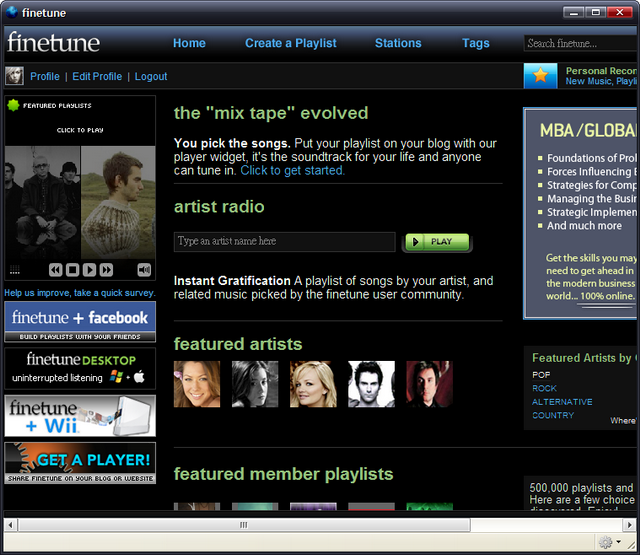
Task: Toggle the speaker volume icon in player
Action: (144, 270)
